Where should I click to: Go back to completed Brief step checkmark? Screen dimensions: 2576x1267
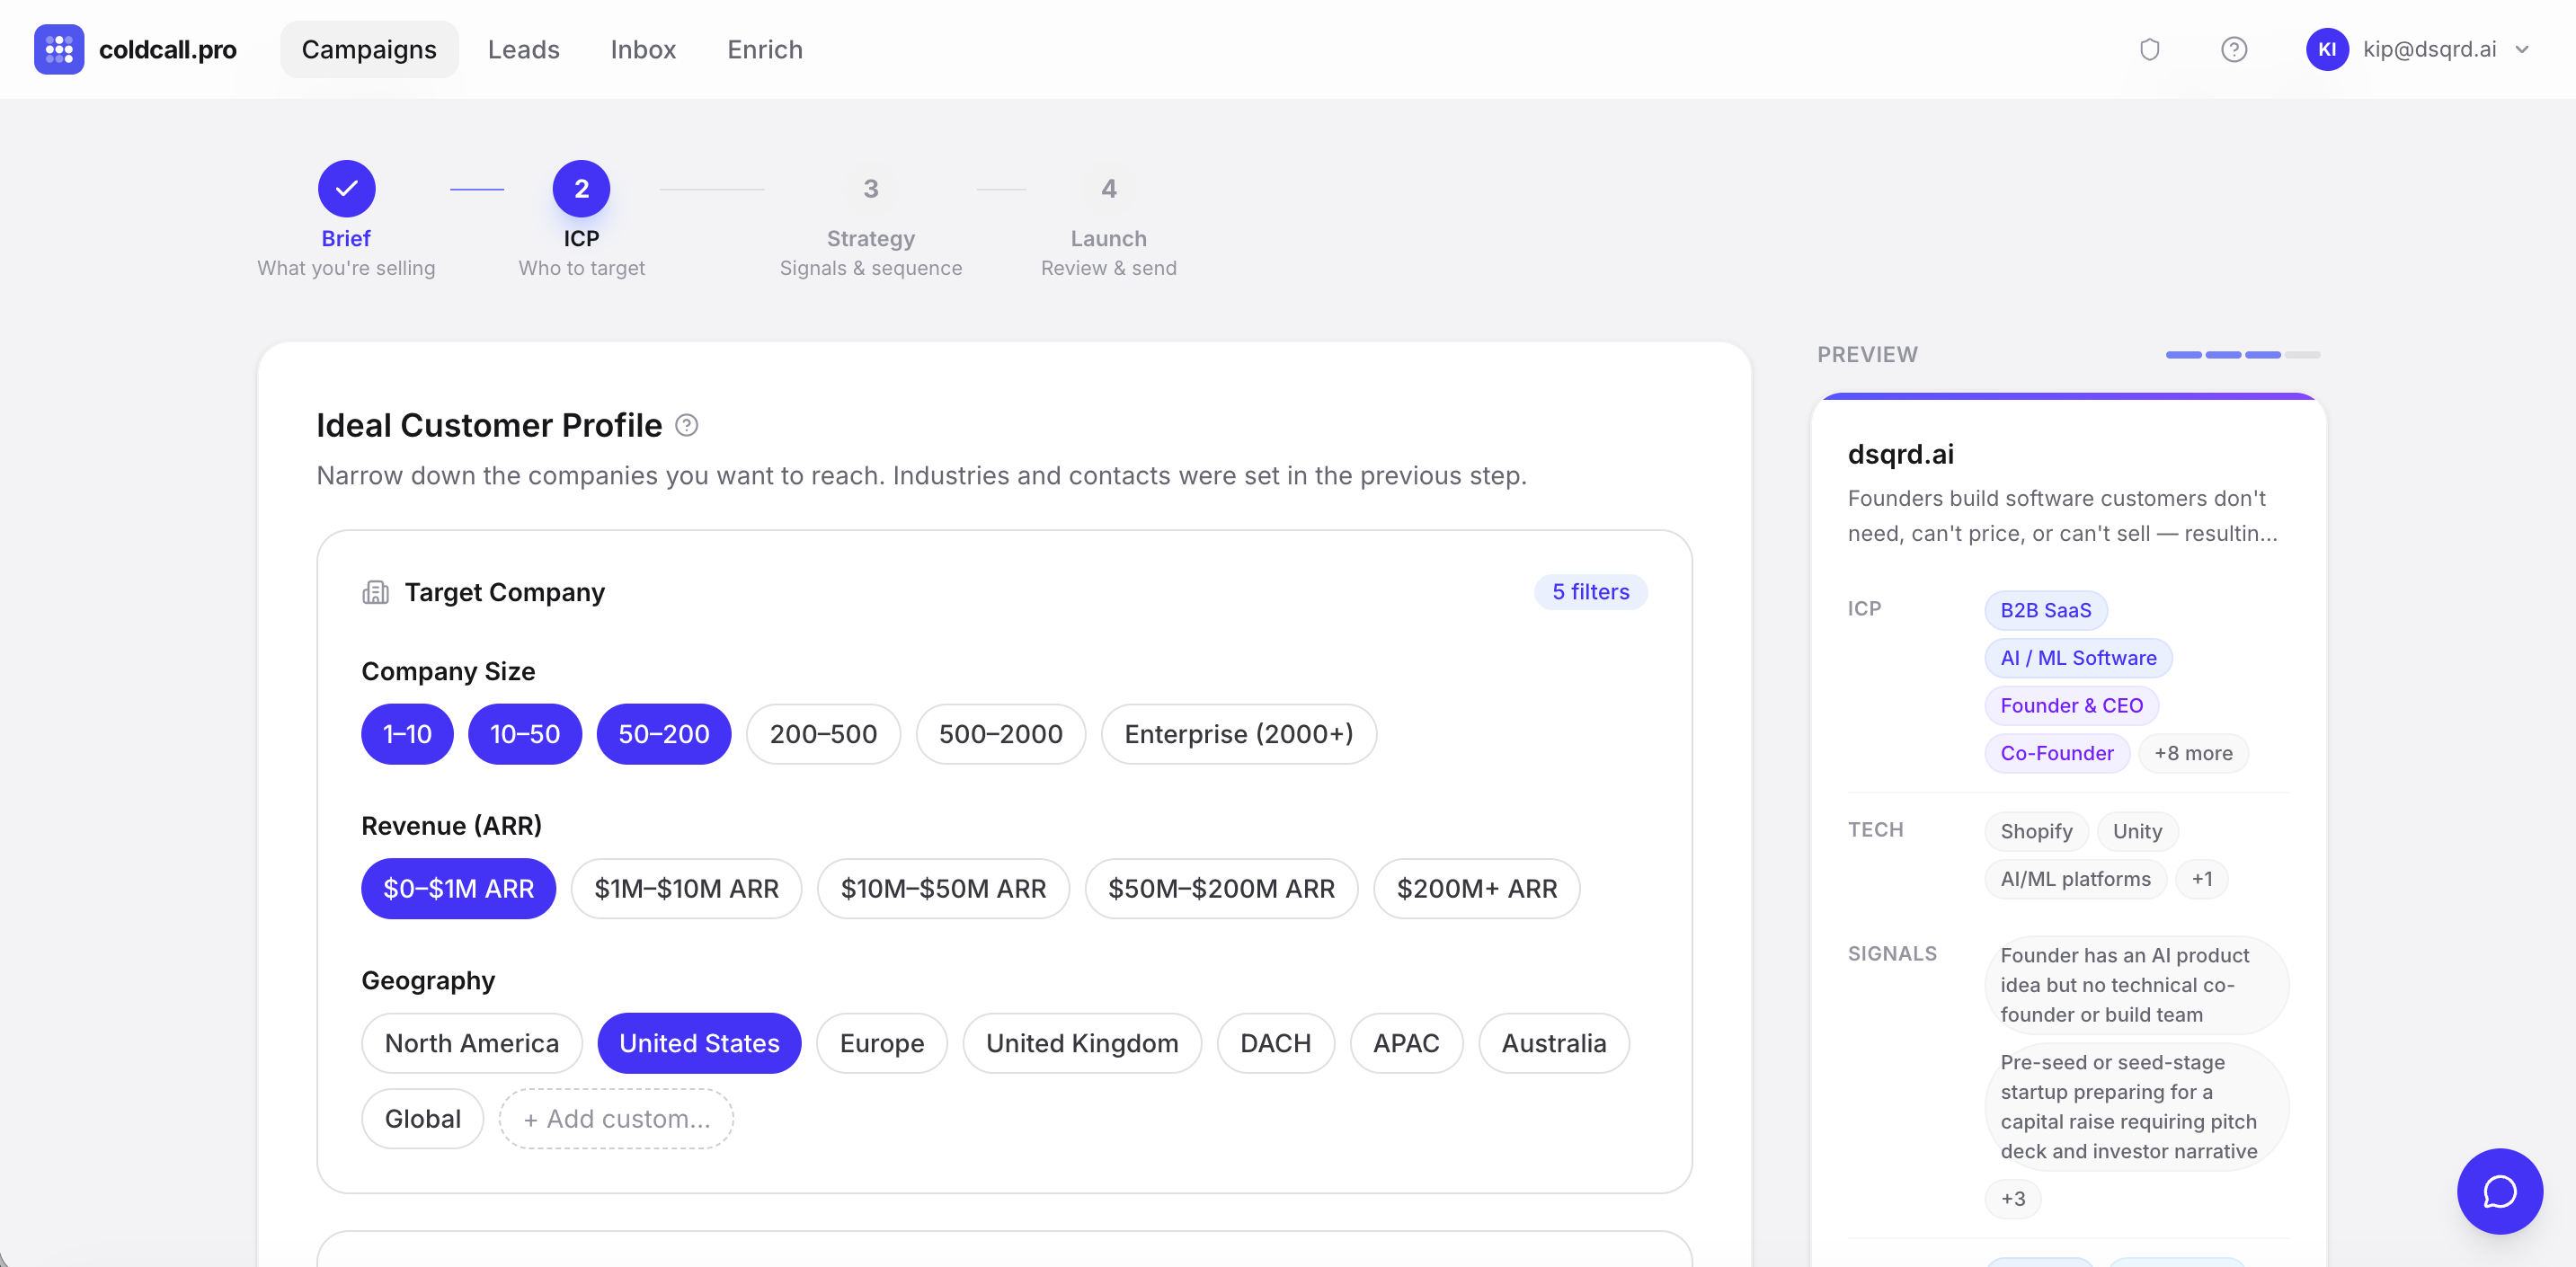tap(346, 189)
